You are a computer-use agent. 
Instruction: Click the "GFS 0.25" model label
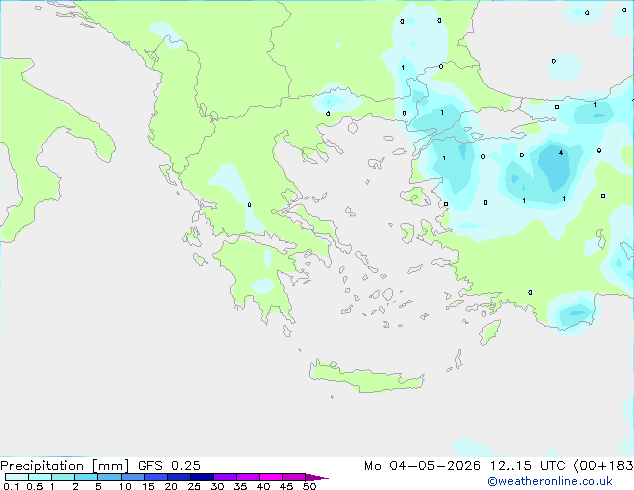pos(169,466)
